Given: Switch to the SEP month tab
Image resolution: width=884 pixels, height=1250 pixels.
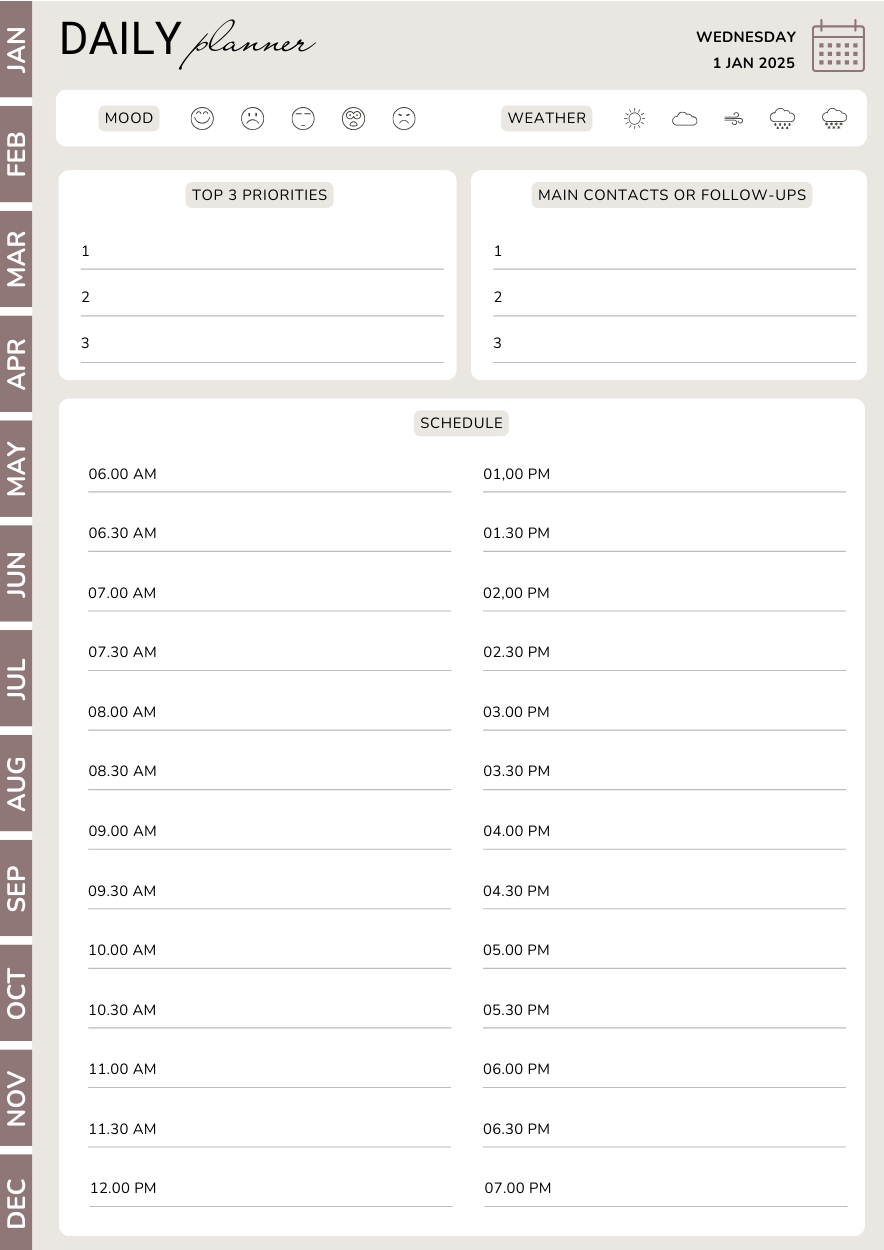Looking at the screenshot, I should tap(16, 887).
